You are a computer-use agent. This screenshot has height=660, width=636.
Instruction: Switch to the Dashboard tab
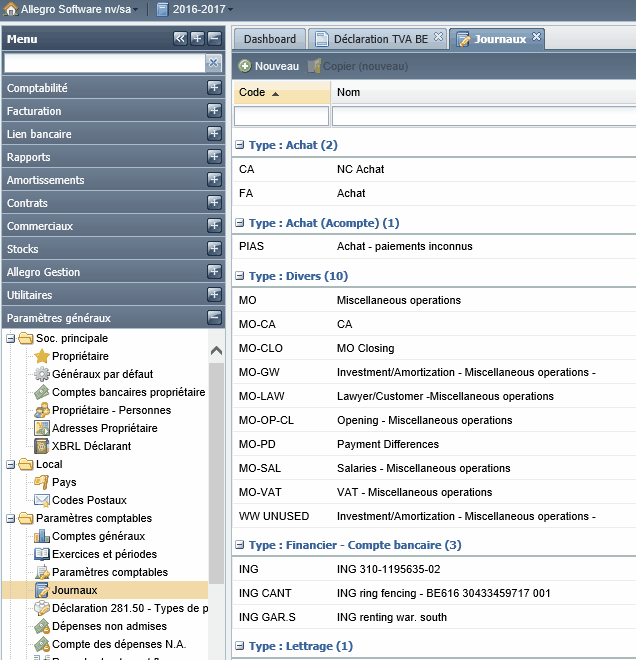(270, 39)
